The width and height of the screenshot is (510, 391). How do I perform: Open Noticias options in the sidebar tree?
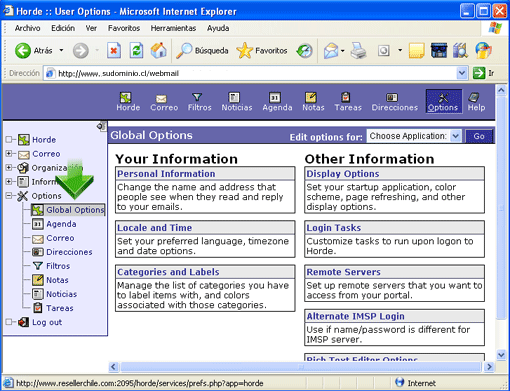(x=55, y=294)
